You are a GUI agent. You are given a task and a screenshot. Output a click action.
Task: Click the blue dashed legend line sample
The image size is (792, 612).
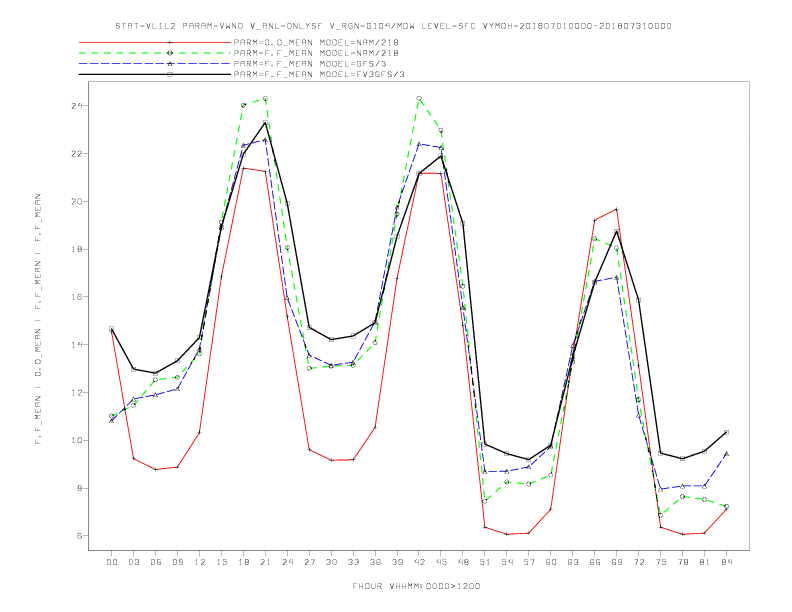(155, 64)
